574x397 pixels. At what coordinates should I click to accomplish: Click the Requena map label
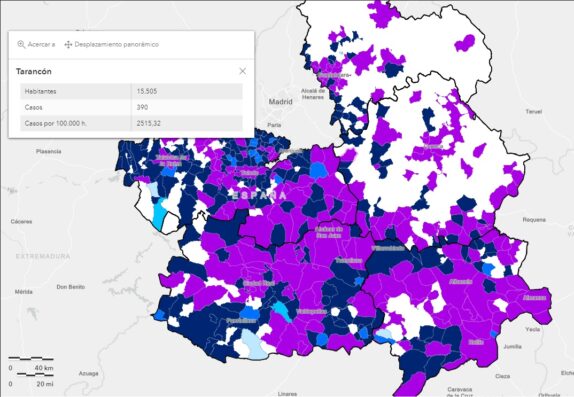[x=534, y=220]
